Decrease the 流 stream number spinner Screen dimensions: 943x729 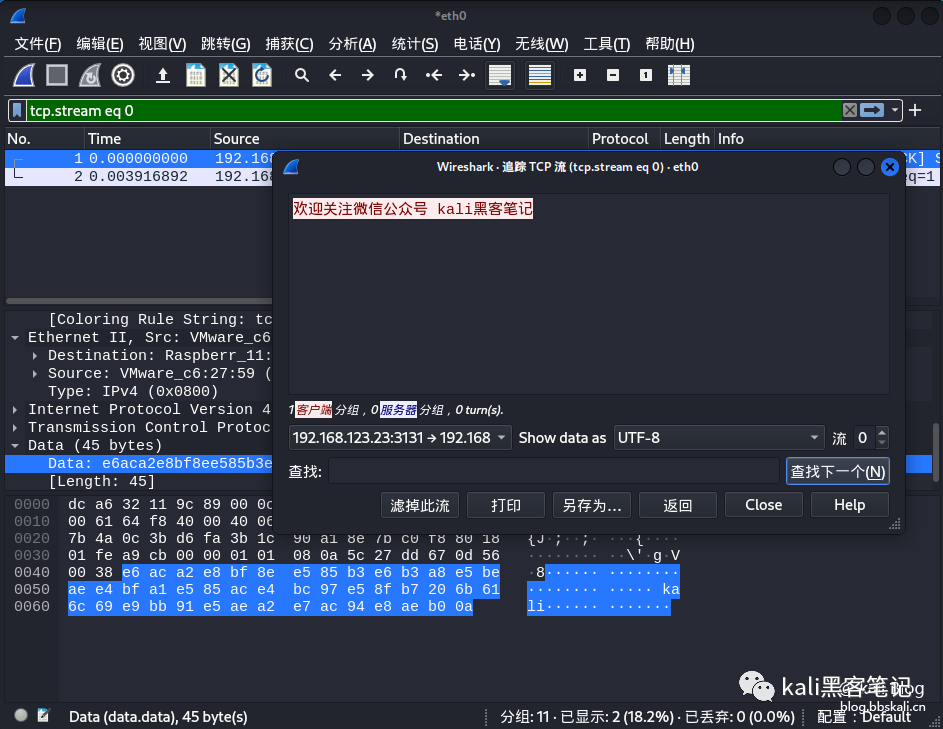[x=882, y=443]
